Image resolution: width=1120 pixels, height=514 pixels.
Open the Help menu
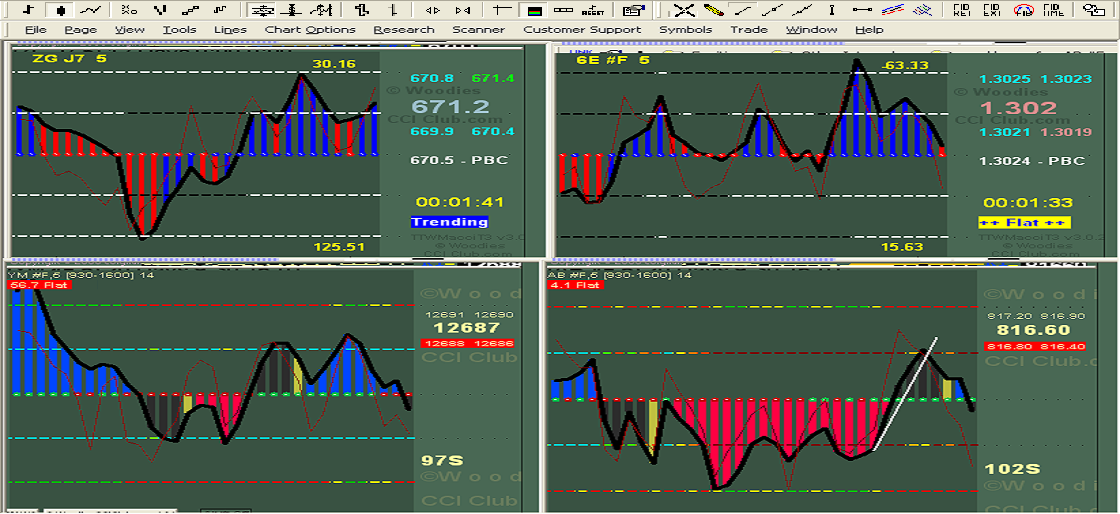point(869,30)
